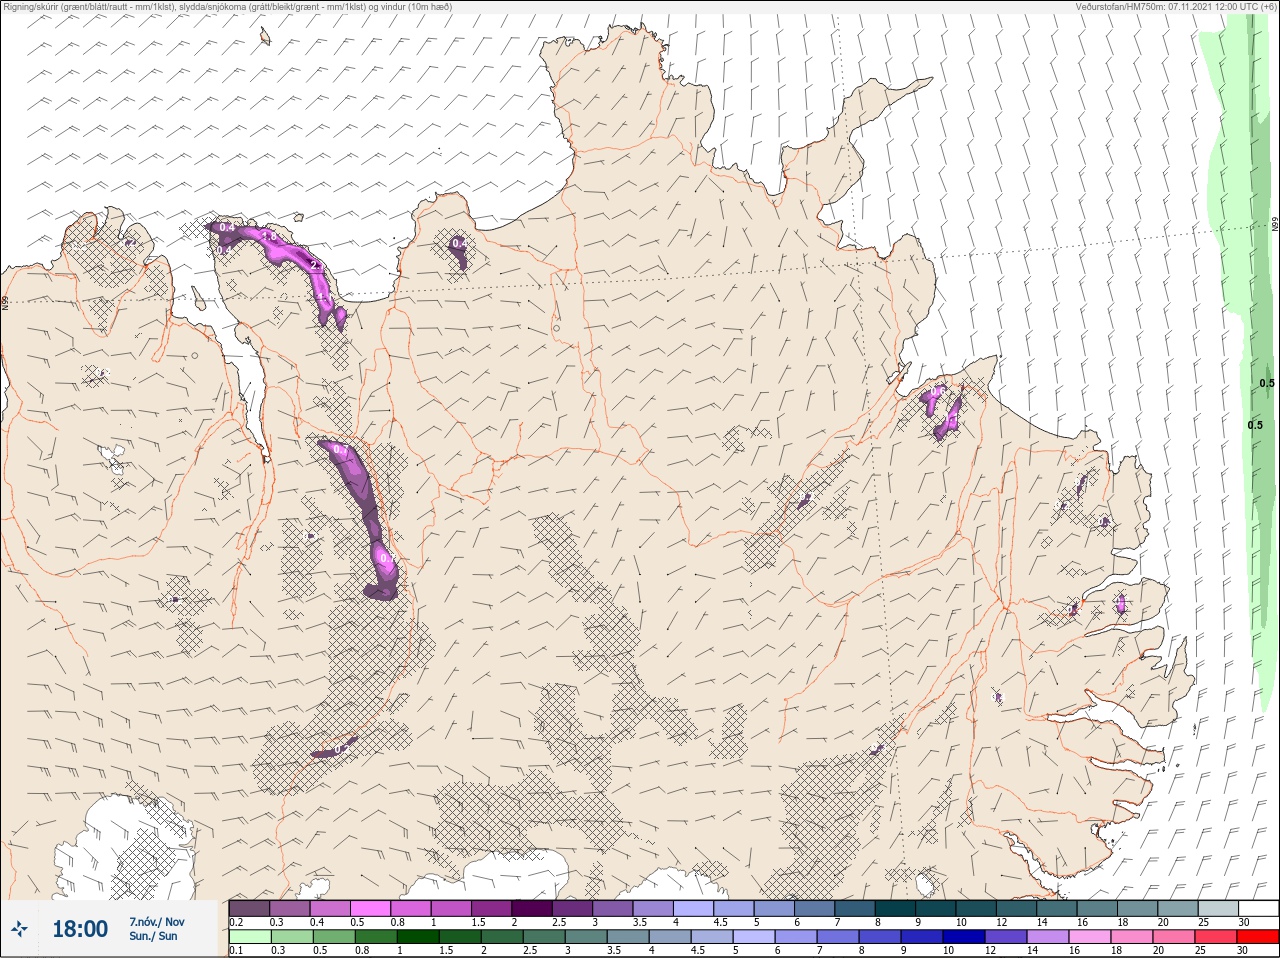Viewport: 1280px width, 958px height.
Task: Click the Veðurstofan star logo beside 18:00
Action: pos(20,929)
